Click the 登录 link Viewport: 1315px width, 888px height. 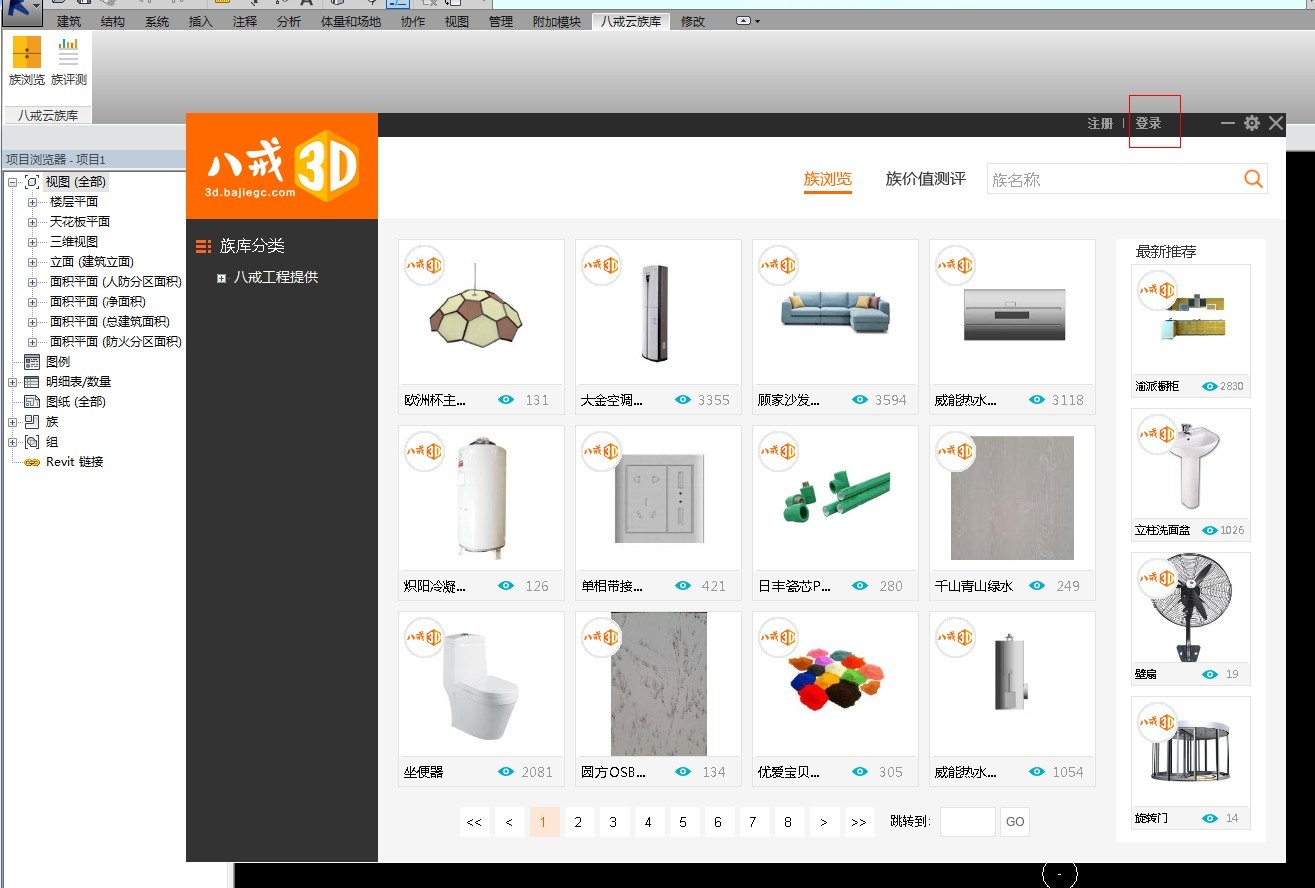coord(1152,123)
